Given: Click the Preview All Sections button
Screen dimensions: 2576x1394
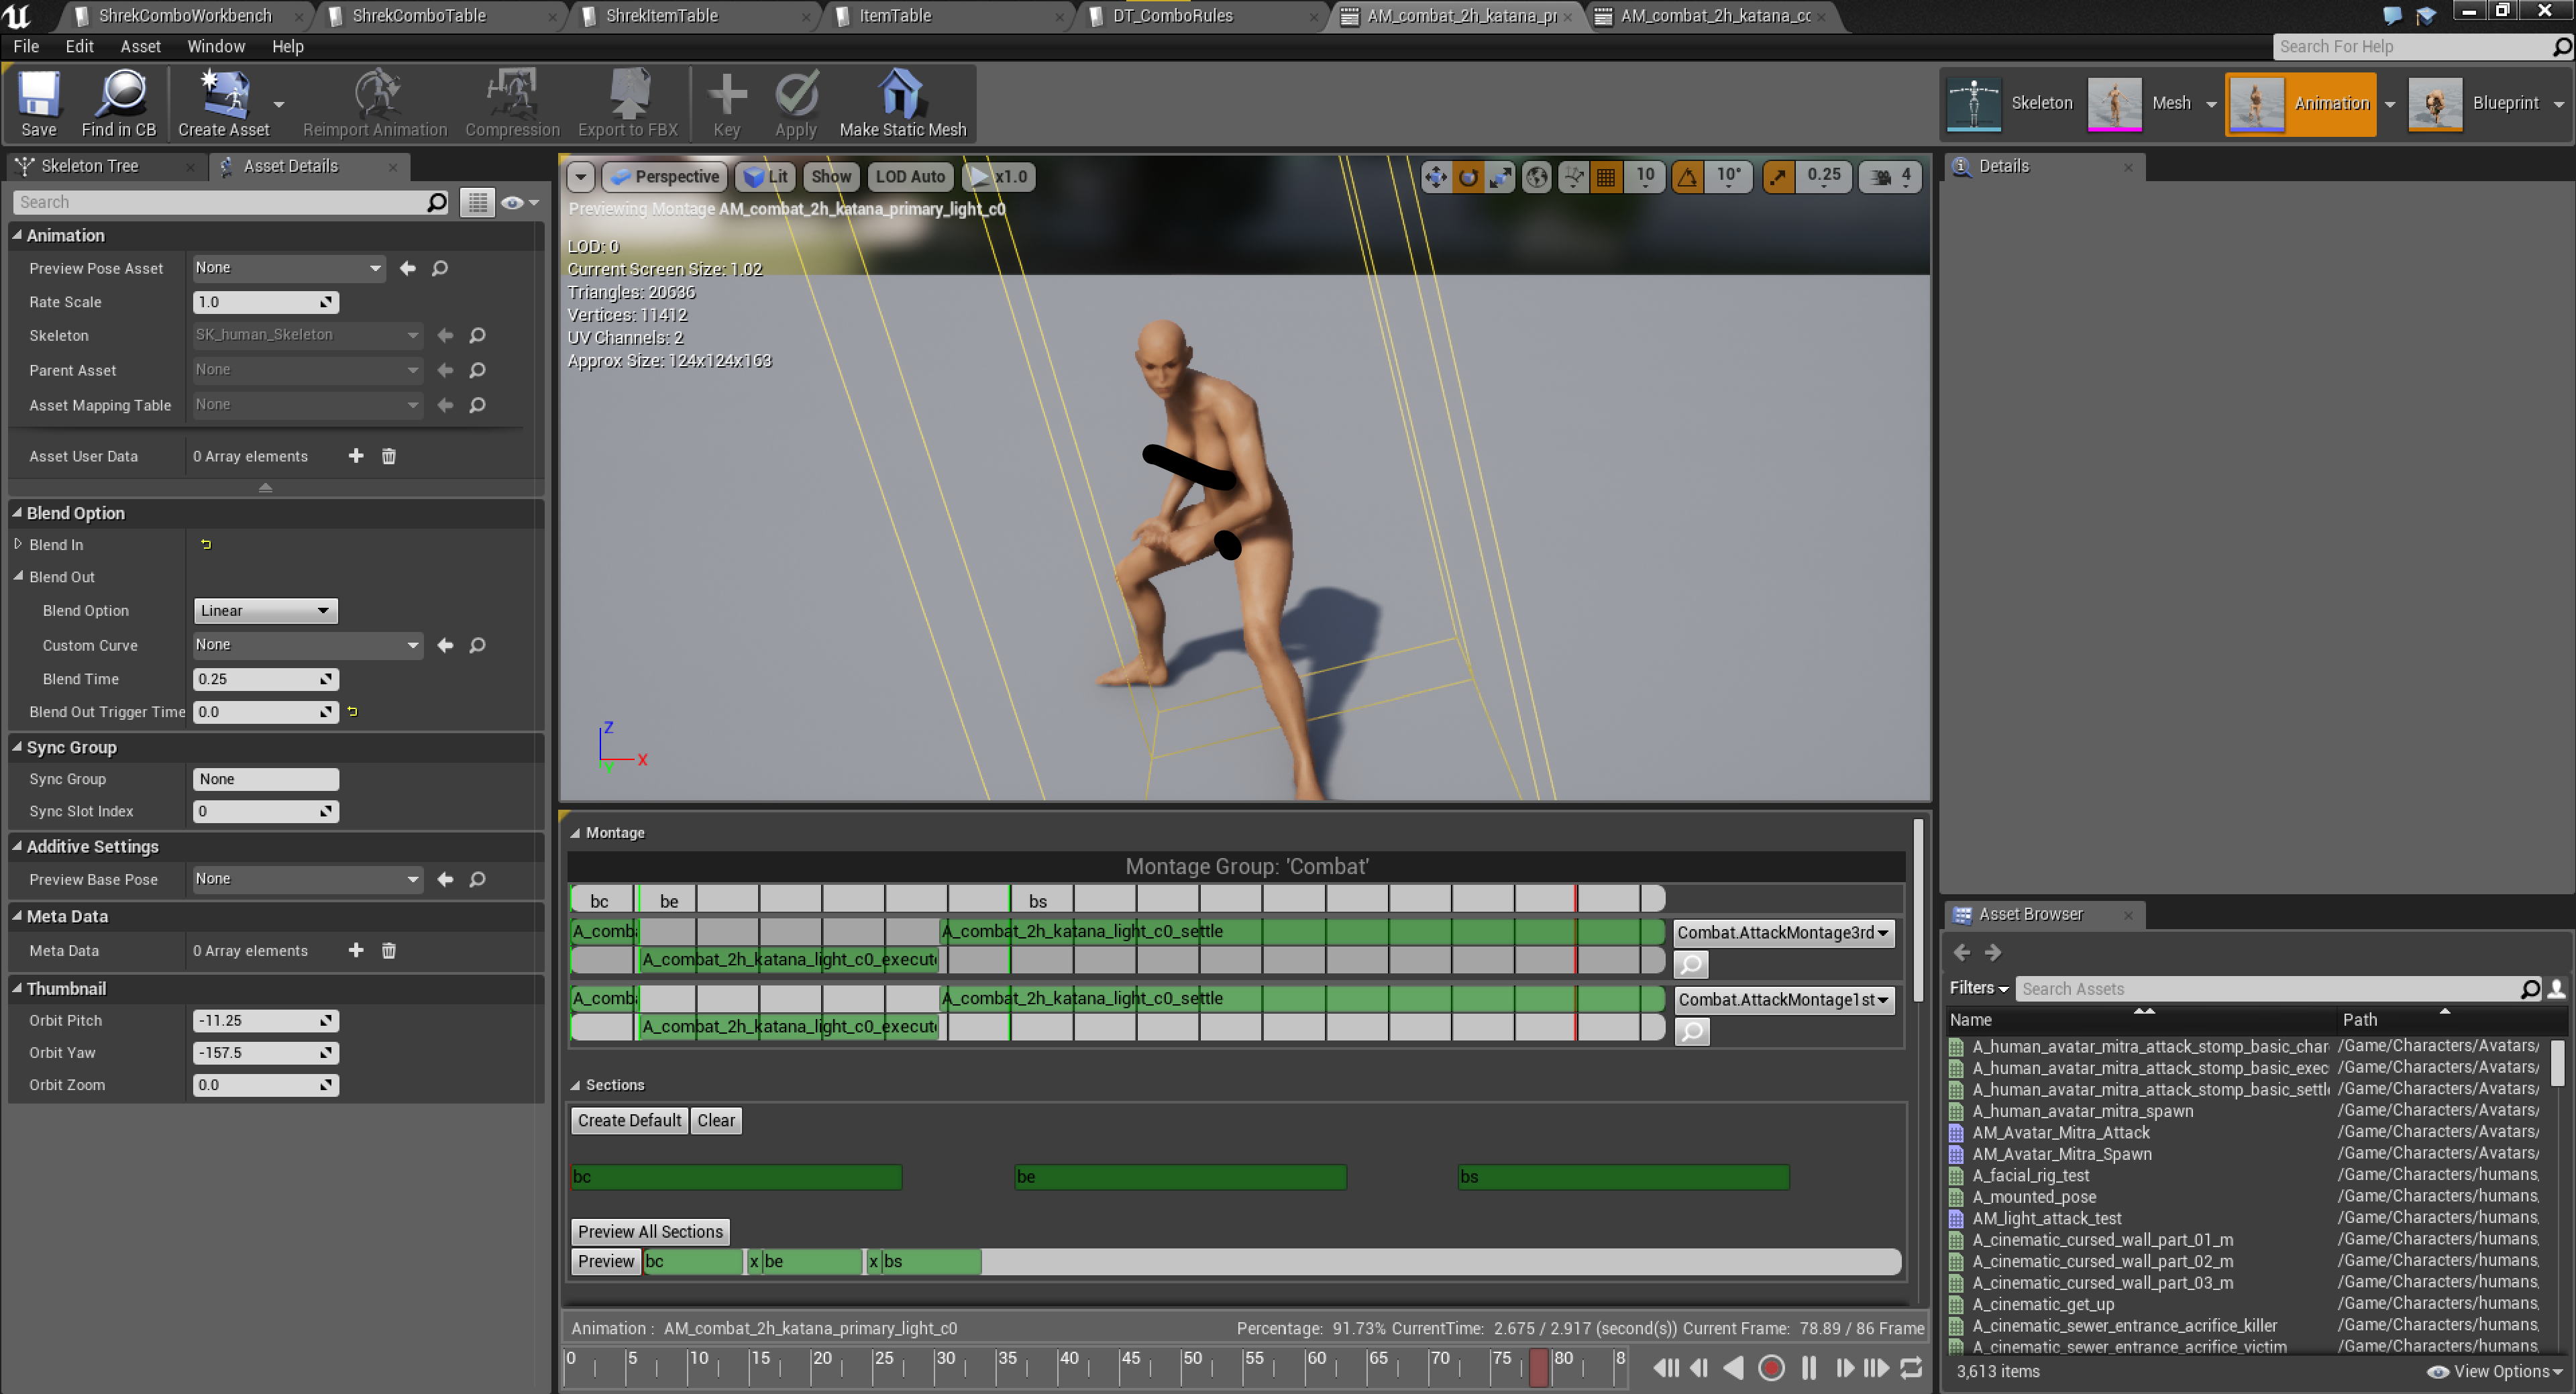Looking at the screenshot, I should [650, 1231].
